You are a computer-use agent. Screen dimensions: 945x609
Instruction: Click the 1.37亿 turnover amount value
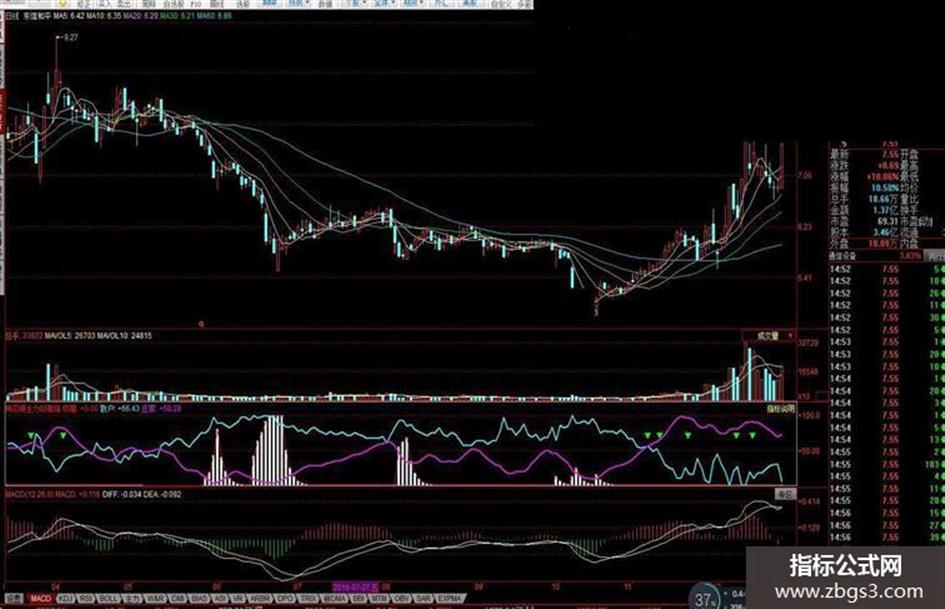tap(885, 210)
